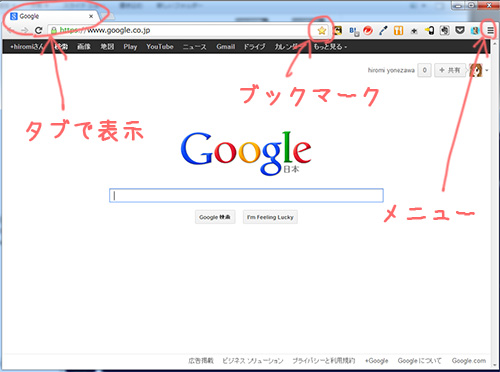Open 画像 in the Google bar
Screen dimensions: 500x372
[x=84, y=47]
